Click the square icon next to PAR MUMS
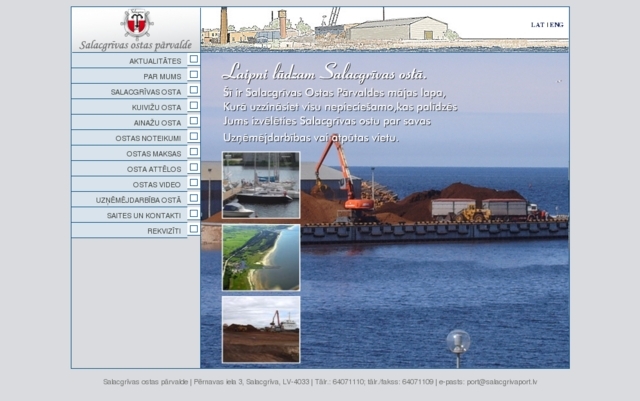Viewport: 640px width, 401px height. click(x=194, y=75)
